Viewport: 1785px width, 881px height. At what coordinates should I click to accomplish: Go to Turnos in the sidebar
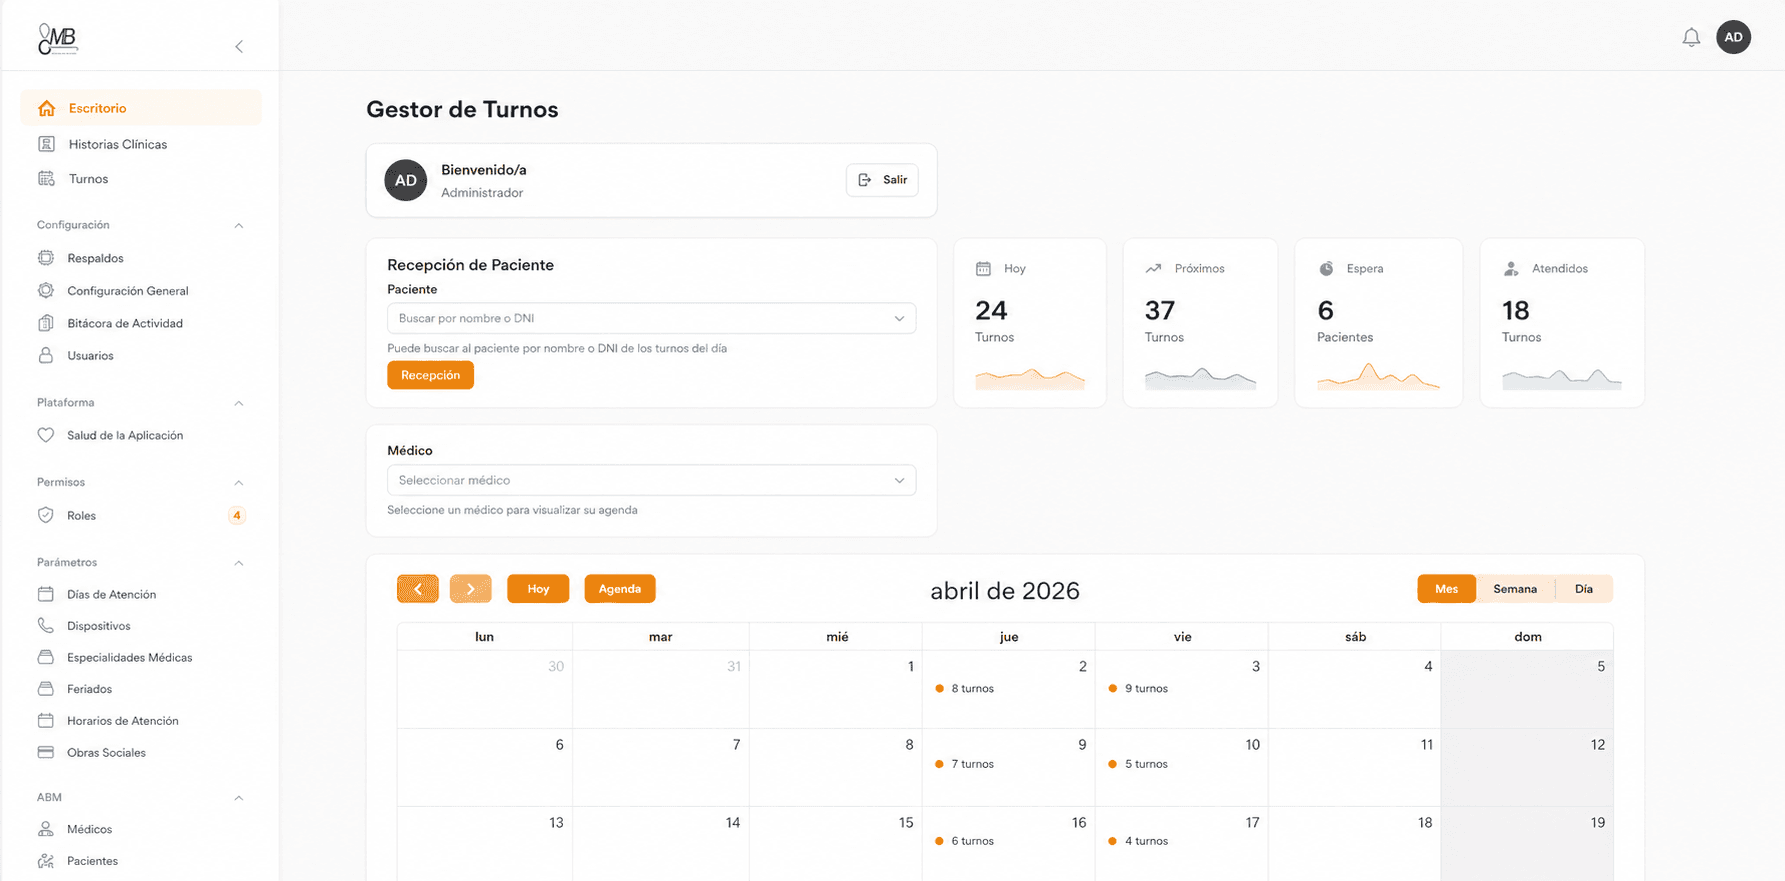pos(88,179)
